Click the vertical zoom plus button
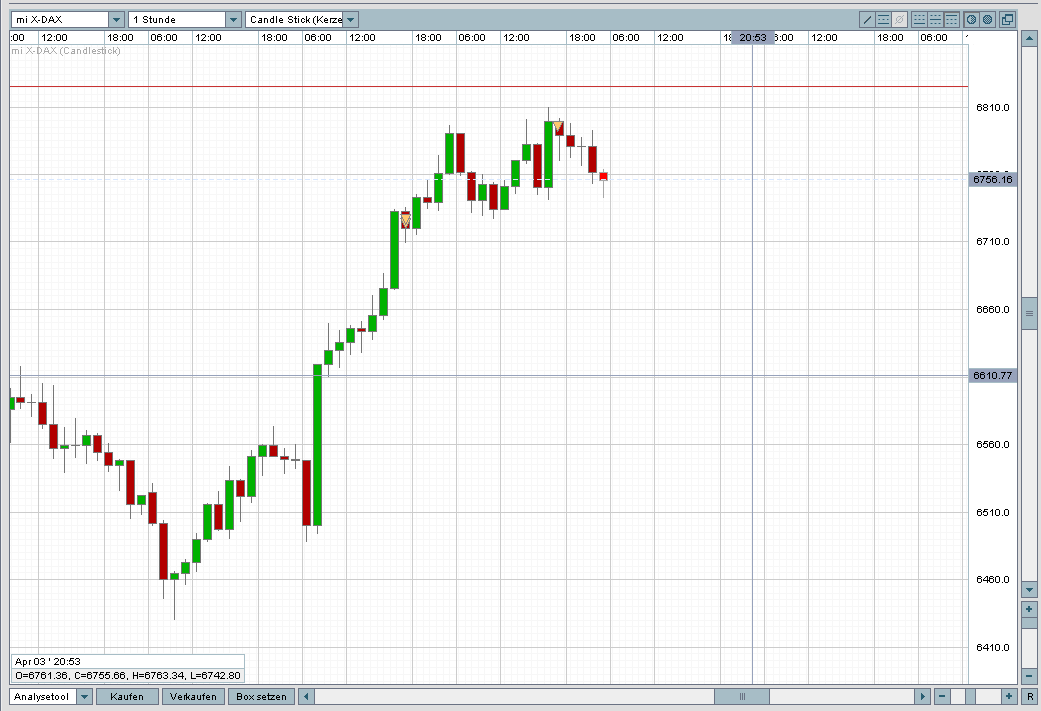 [1030, 609]
